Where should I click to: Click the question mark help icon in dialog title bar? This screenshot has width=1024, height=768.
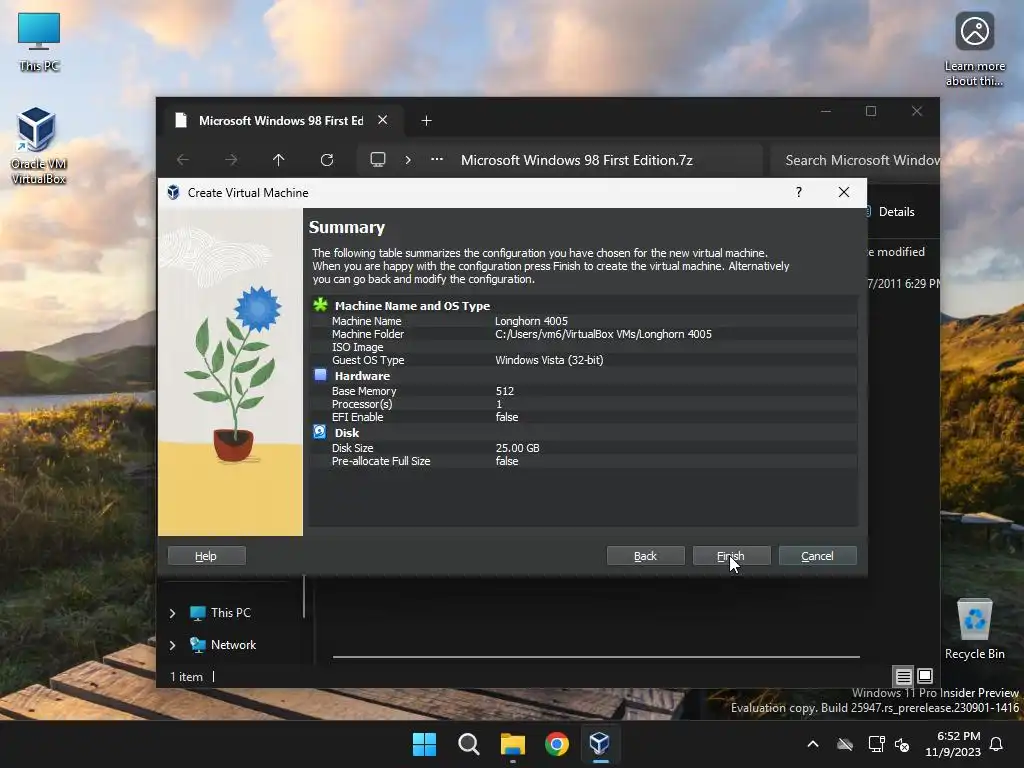coord(798,192)
